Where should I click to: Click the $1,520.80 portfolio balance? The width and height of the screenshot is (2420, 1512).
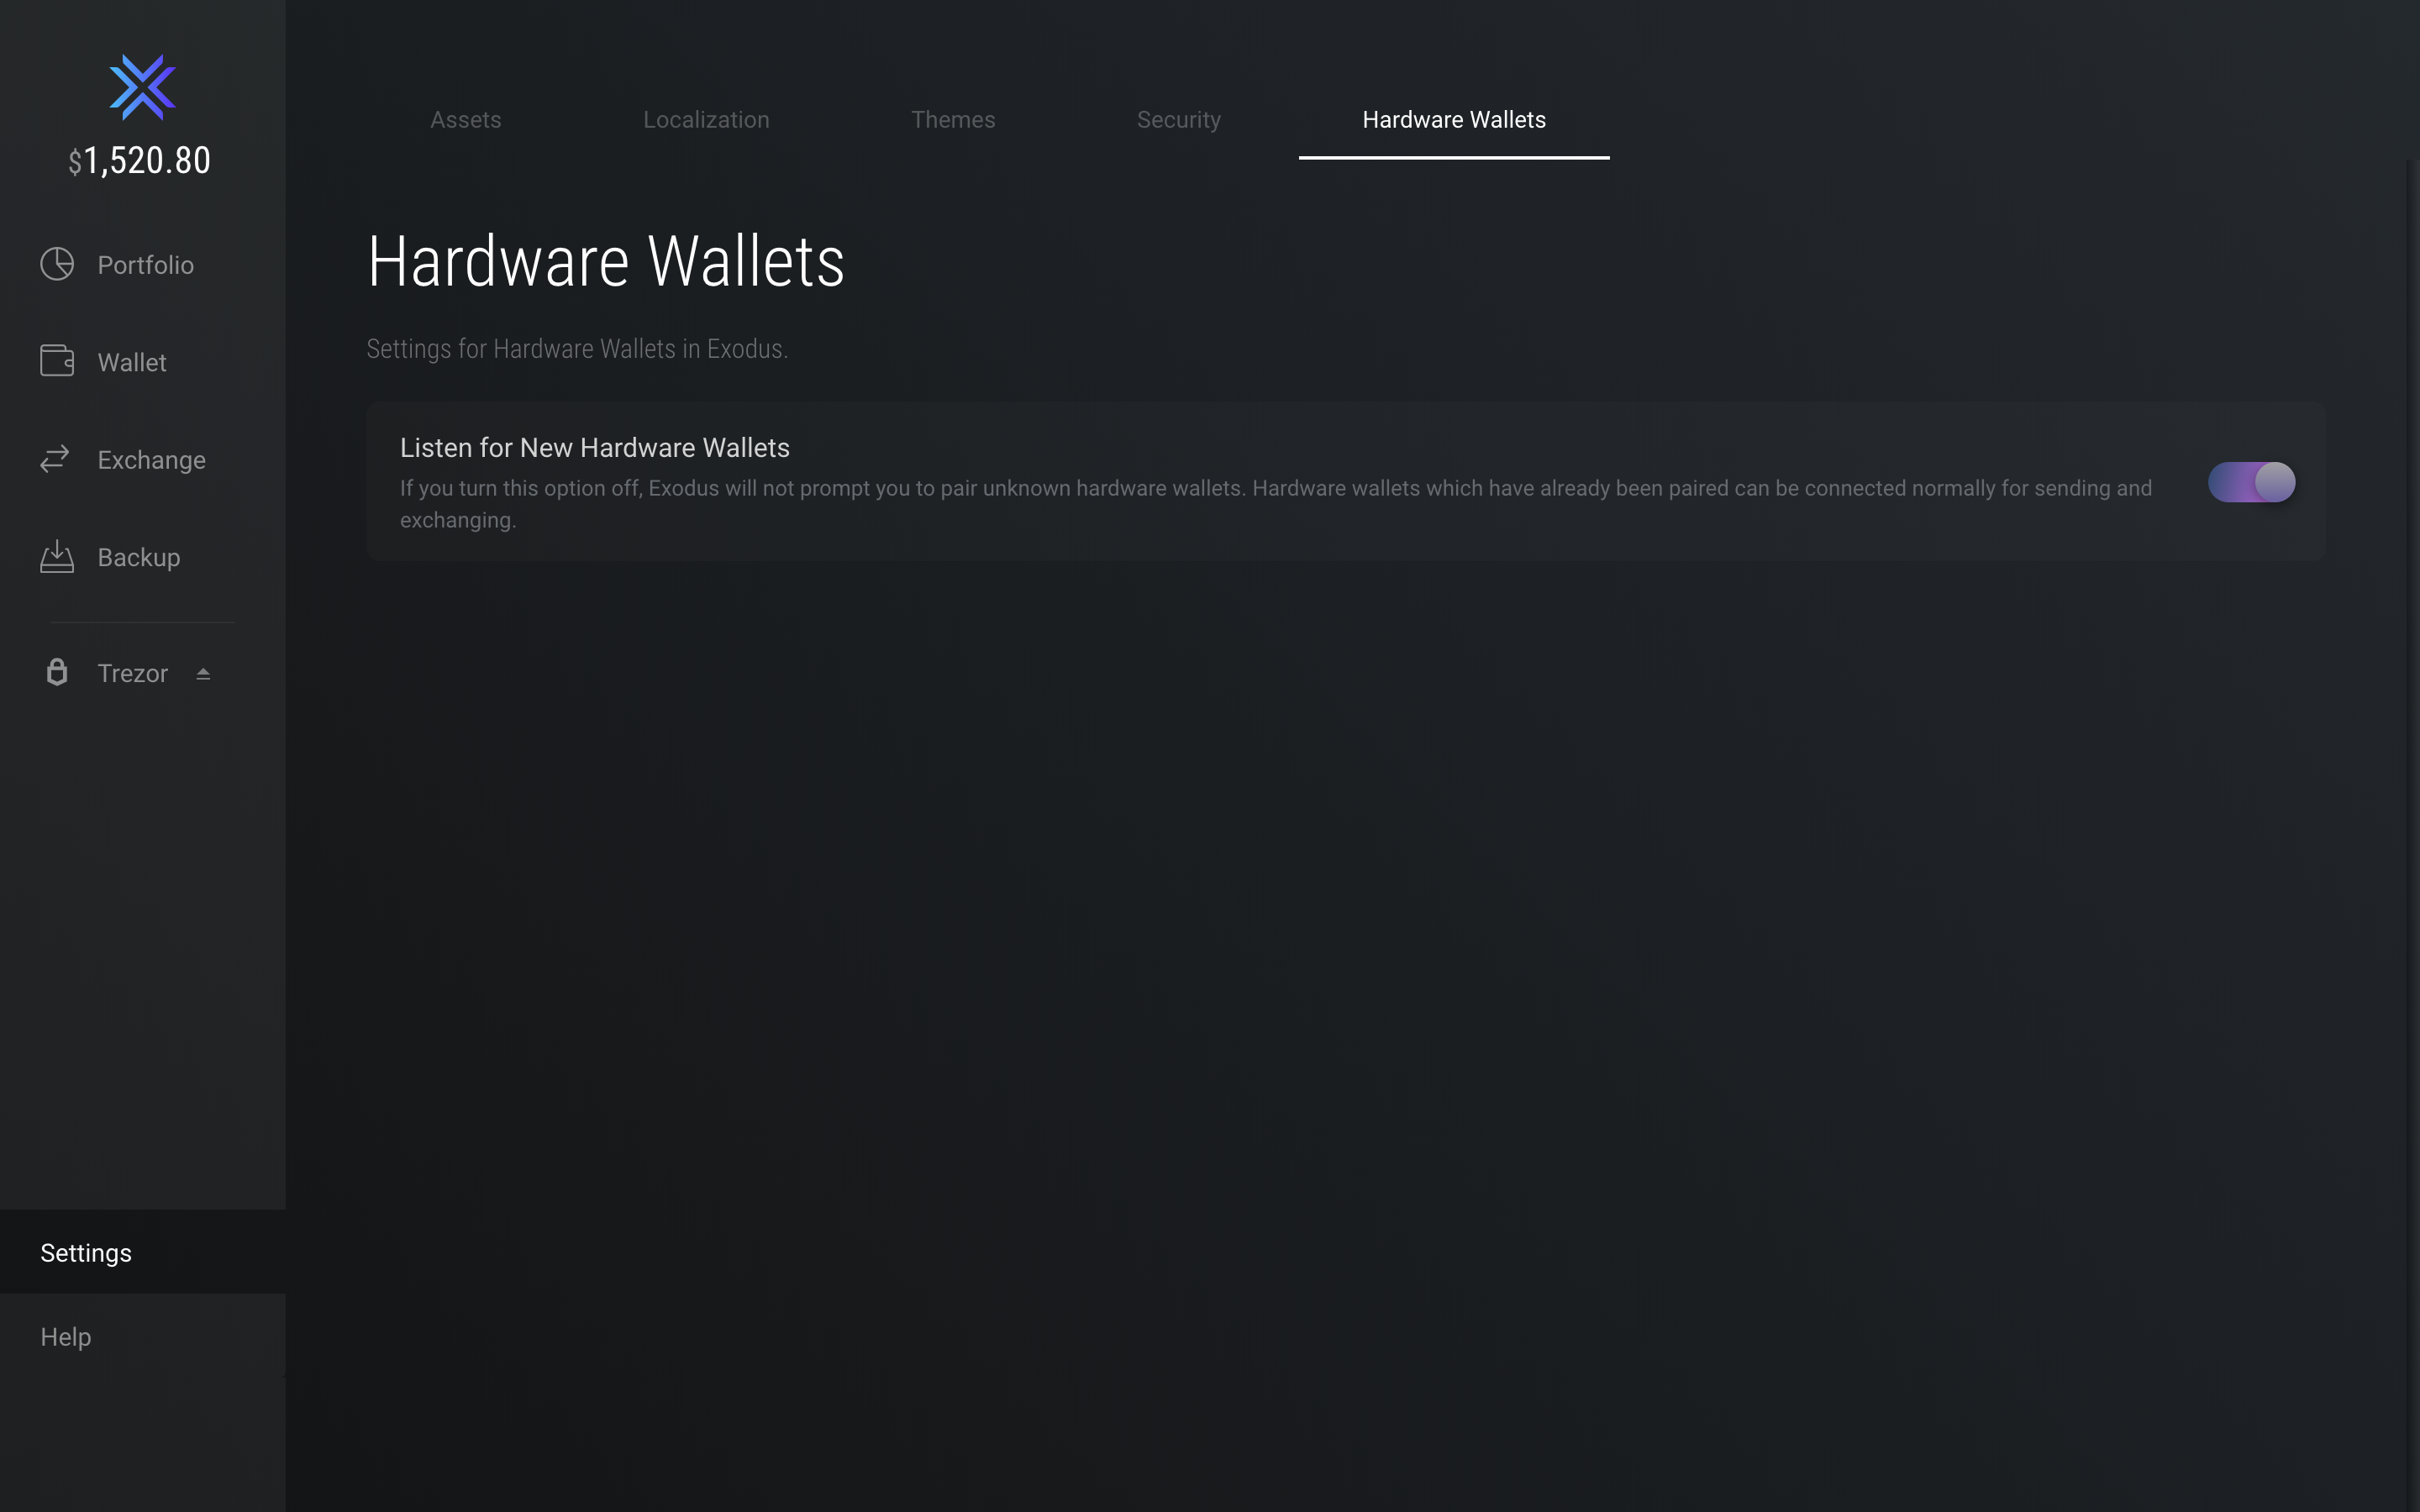[140, 161]
